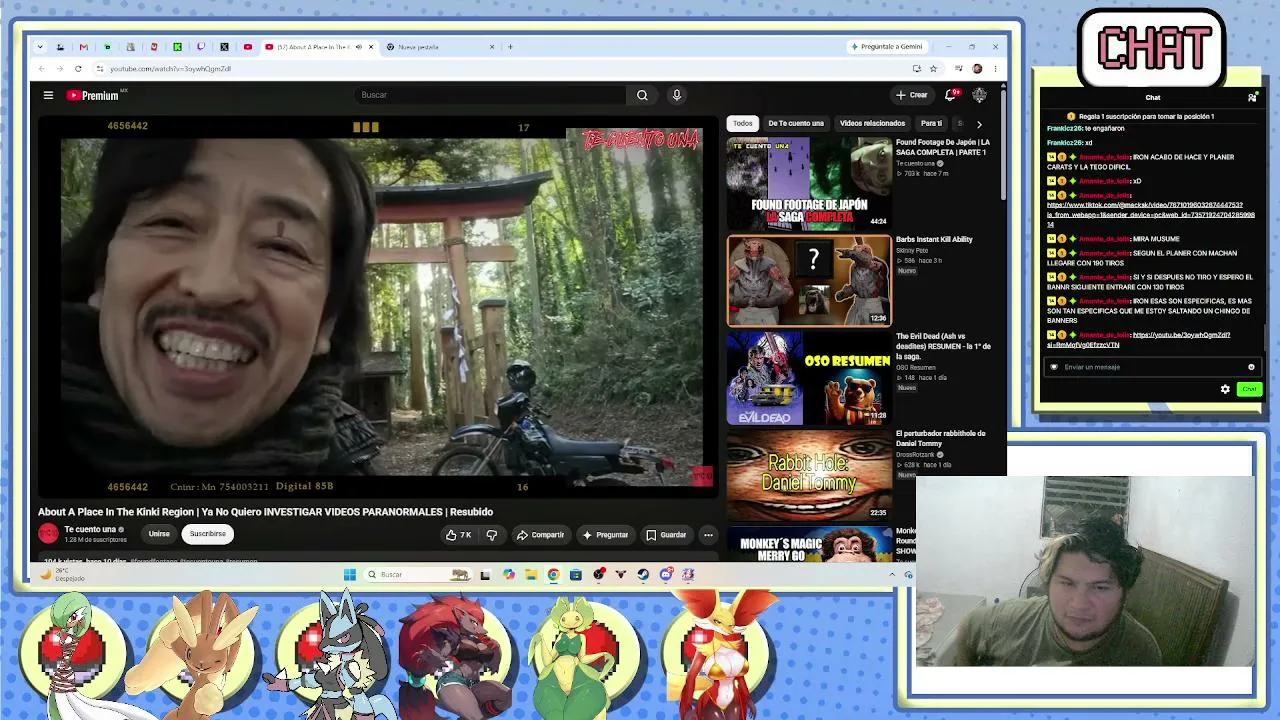
Task: Click the Crear button
Action: click(911, 95)
